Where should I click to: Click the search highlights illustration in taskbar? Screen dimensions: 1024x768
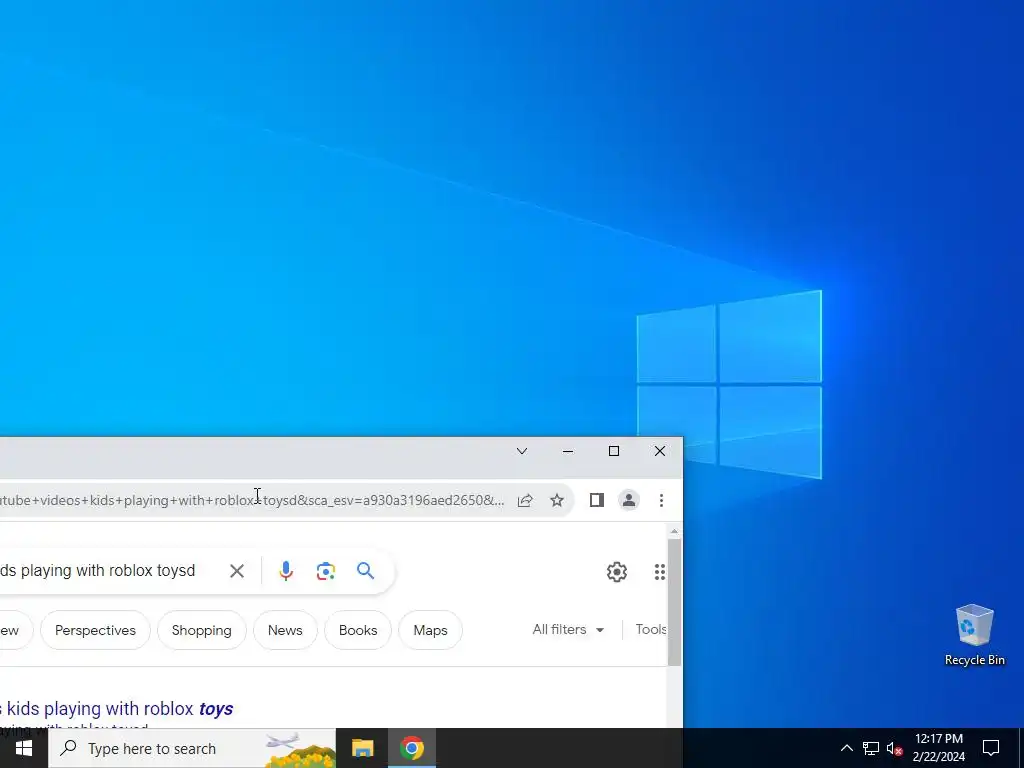301,749
